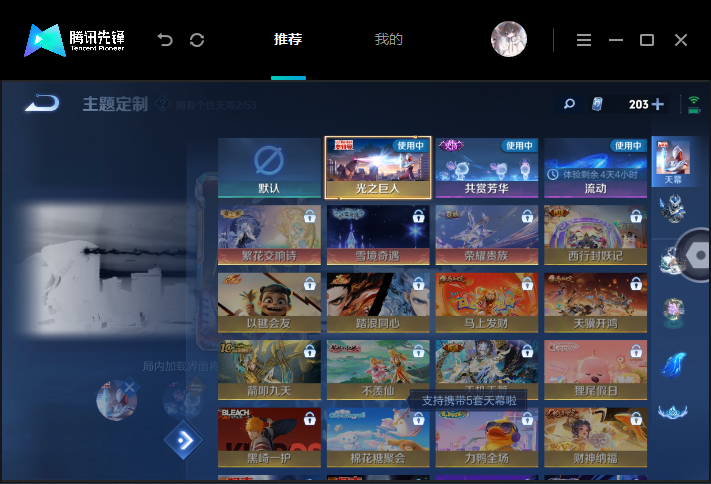Select the crystal orb sidebar category
This screenshot has width=711, height=484.
point(674,312)
